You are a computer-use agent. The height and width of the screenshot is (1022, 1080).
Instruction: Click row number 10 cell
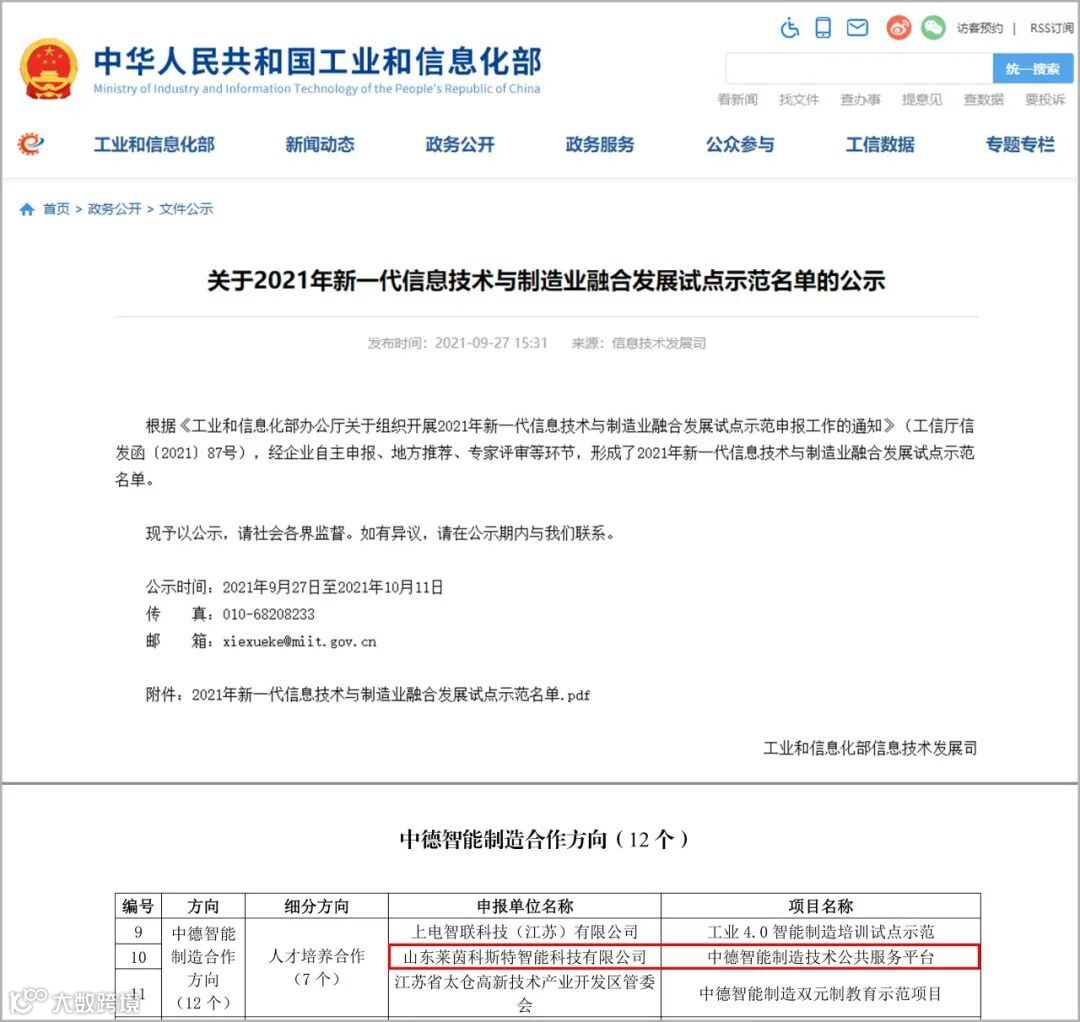138,957
